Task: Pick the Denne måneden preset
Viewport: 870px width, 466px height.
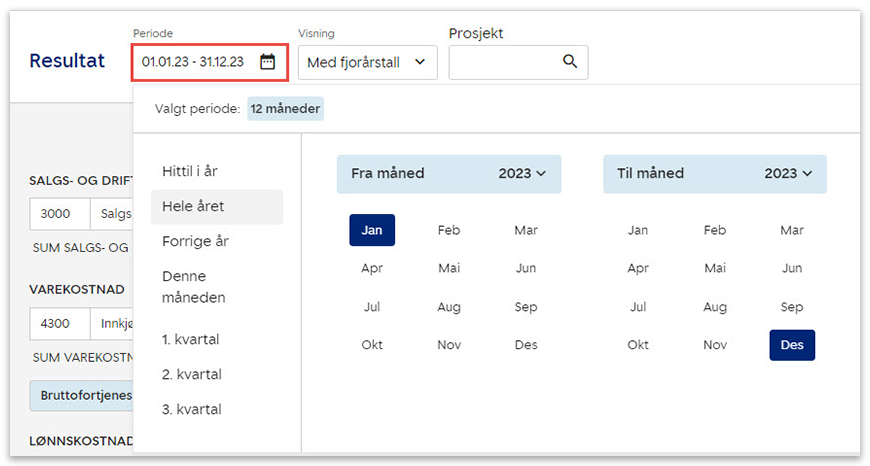Action: [x=194, y=287]
